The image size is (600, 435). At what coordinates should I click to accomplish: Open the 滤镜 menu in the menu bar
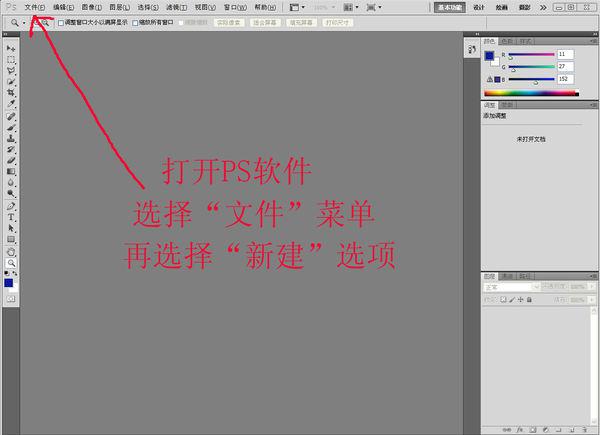pos(172,7)
